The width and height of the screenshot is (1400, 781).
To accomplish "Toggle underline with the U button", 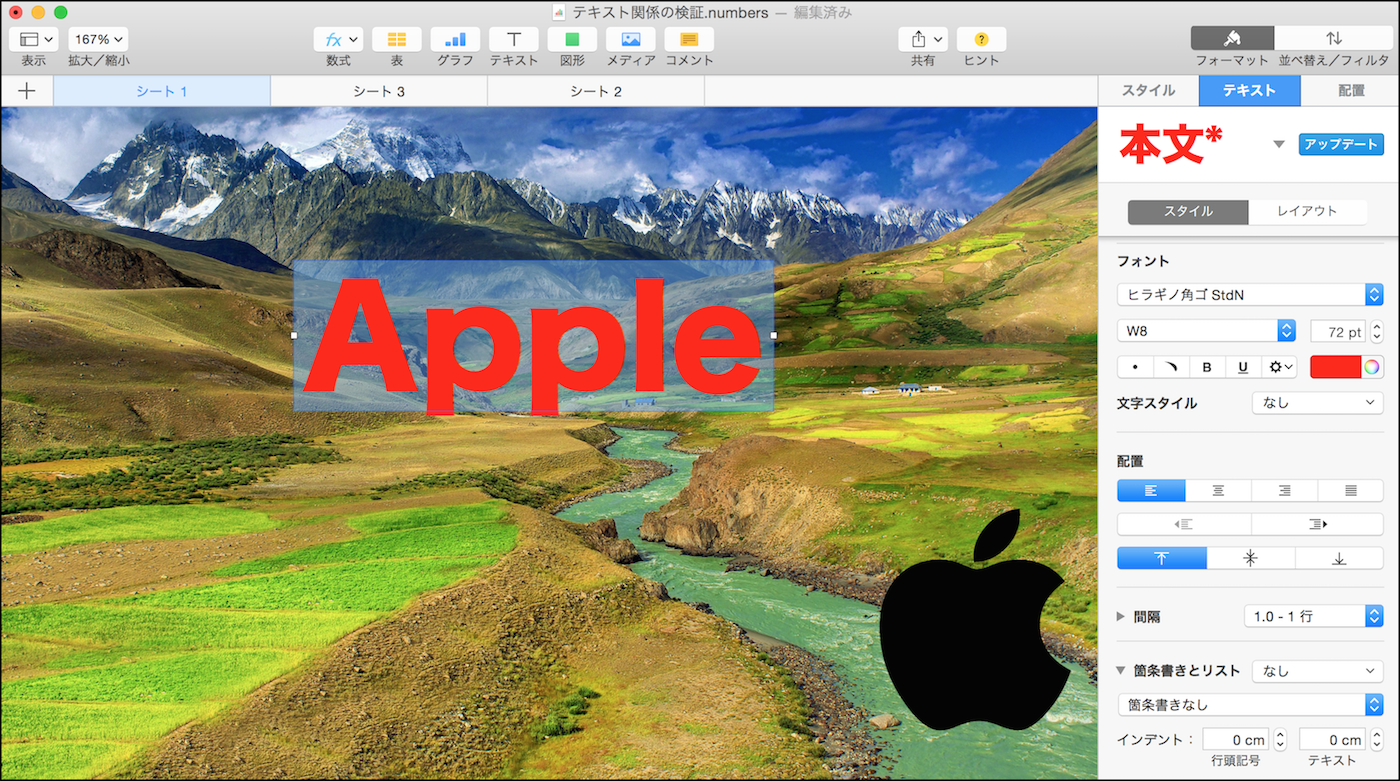I will click(x=1243, y=367).
